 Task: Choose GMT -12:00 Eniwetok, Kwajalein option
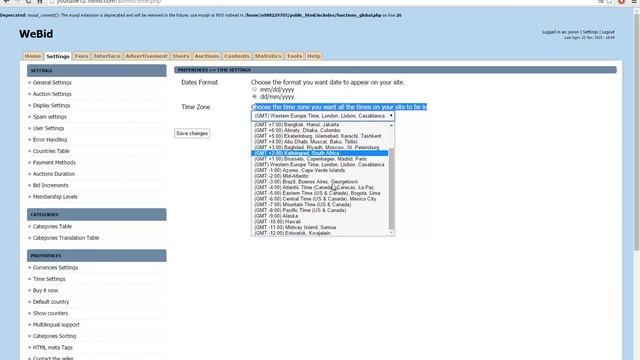coord(320,233)
